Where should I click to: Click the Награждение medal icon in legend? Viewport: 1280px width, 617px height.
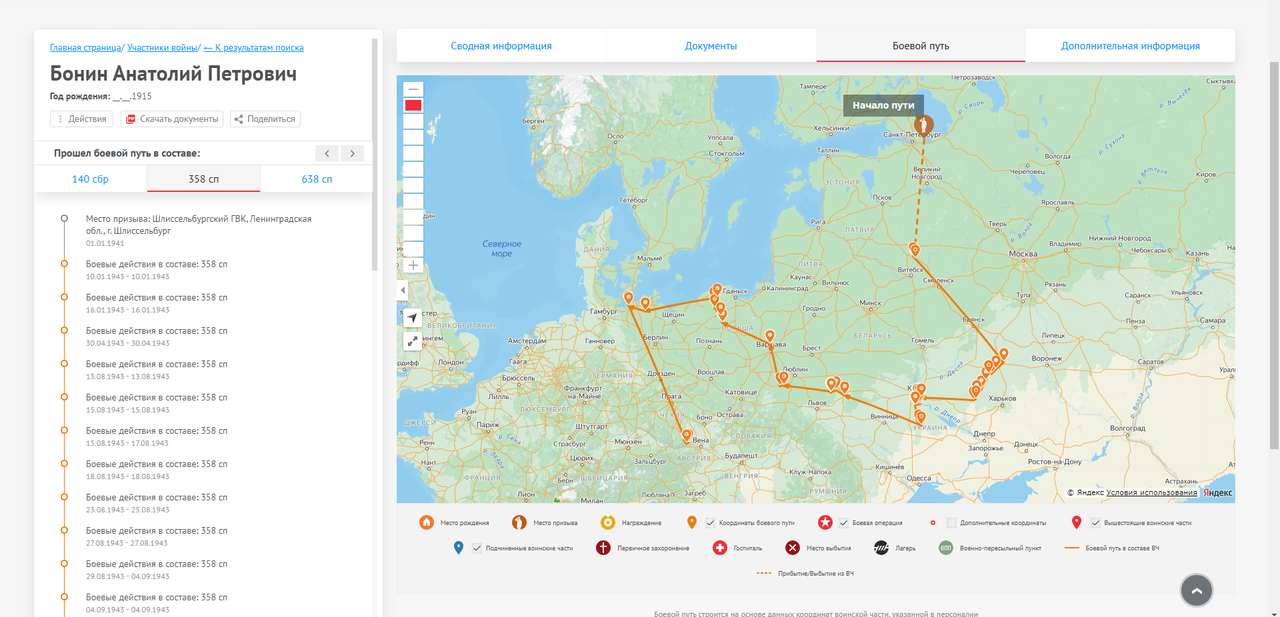(x=607, y=521)
